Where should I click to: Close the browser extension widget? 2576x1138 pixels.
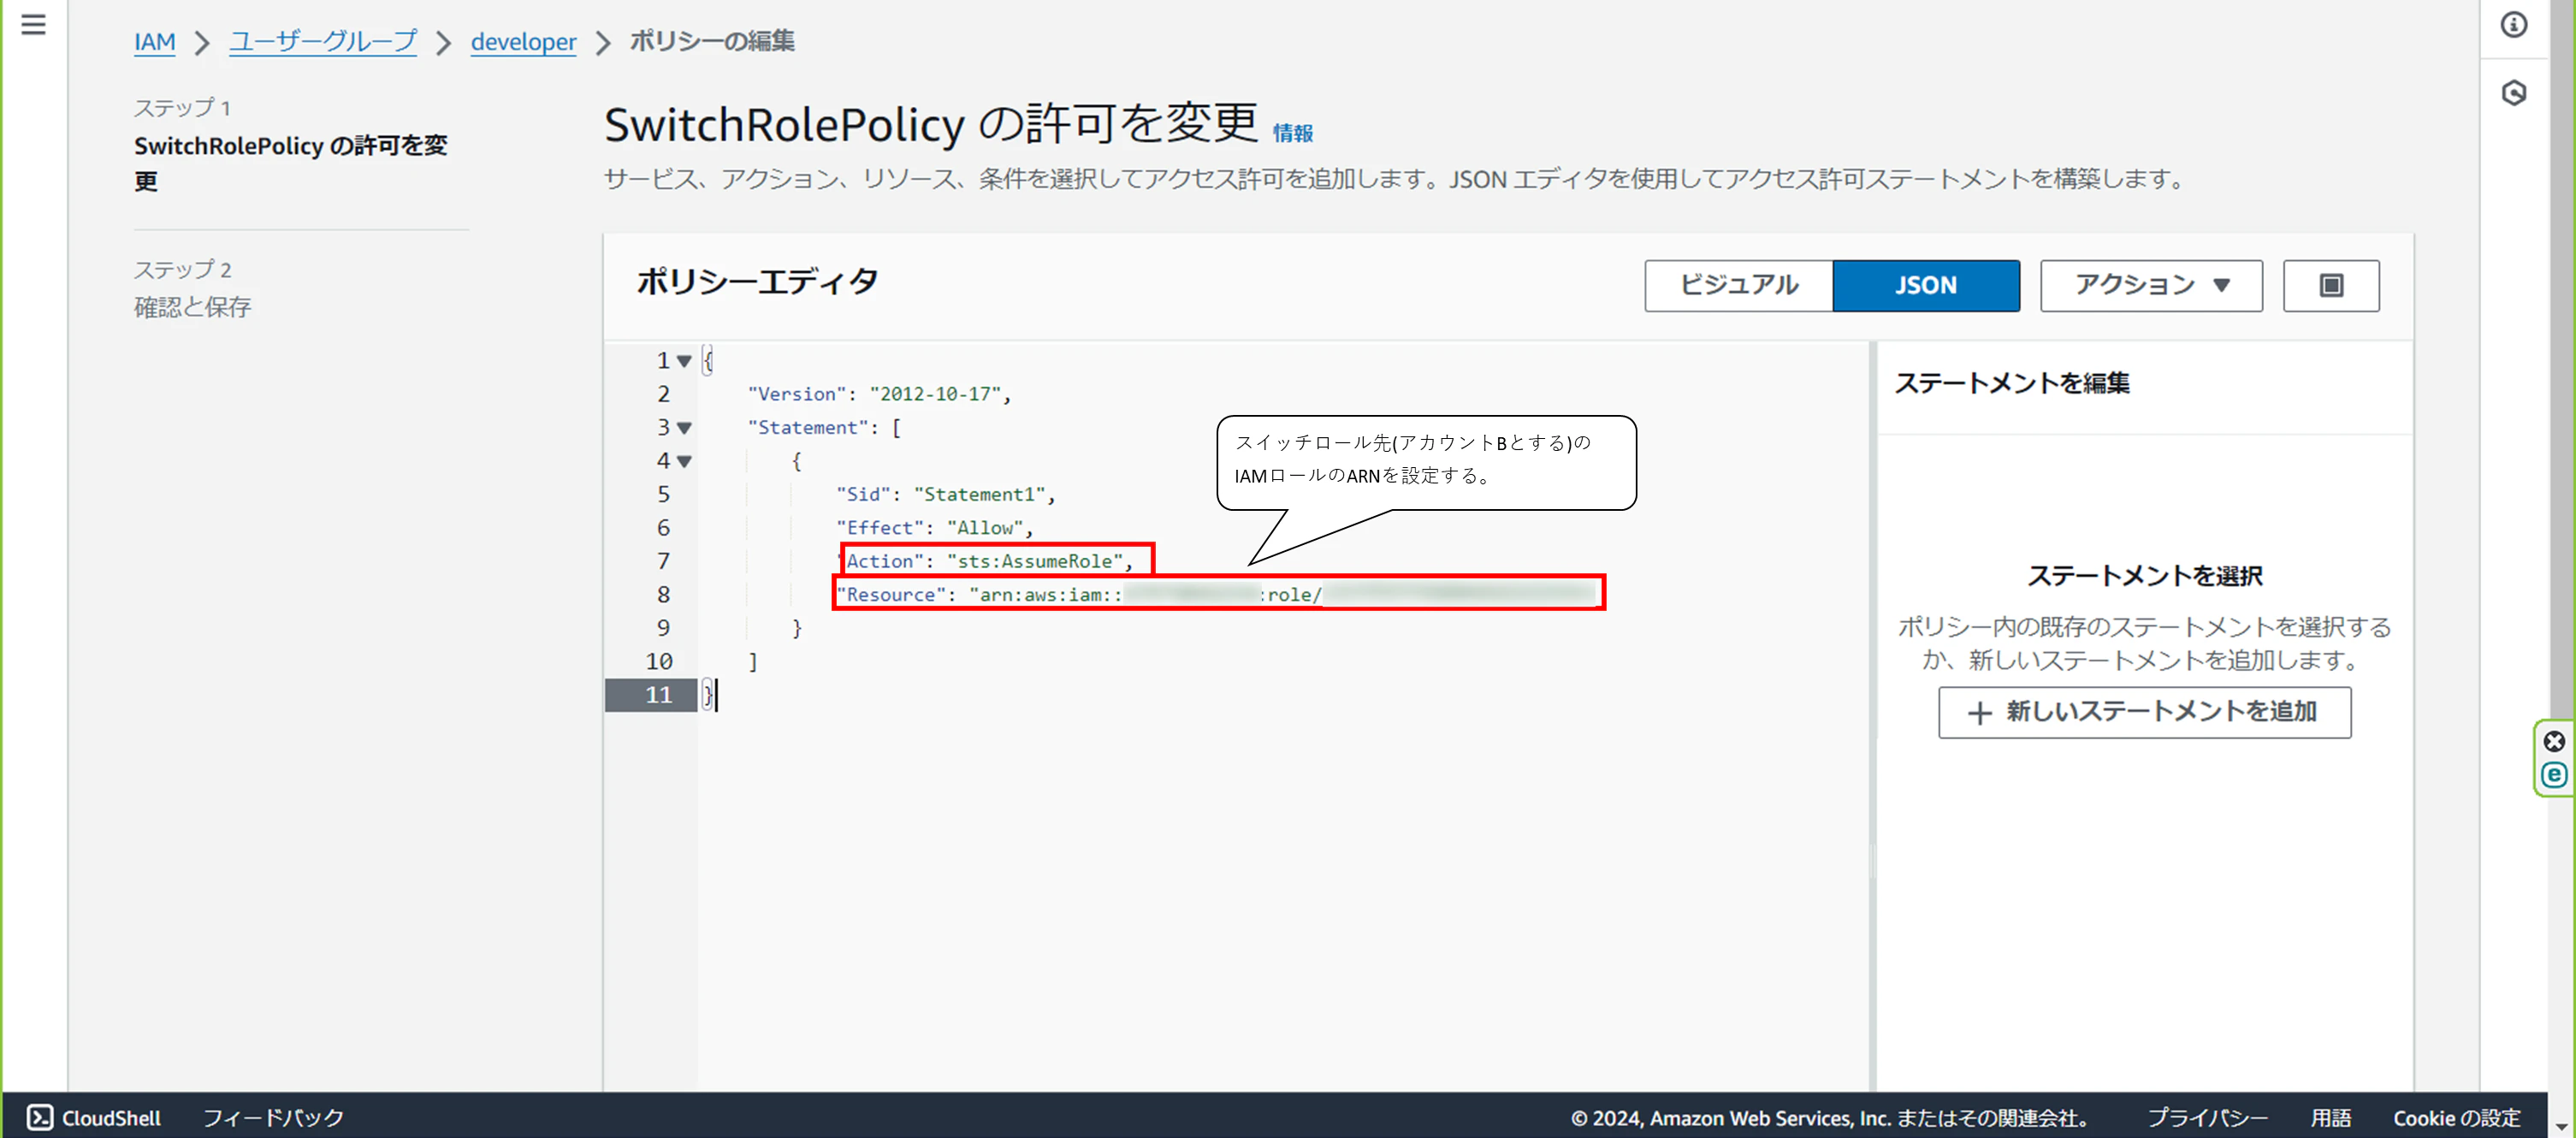click(x=2553, y=741)
